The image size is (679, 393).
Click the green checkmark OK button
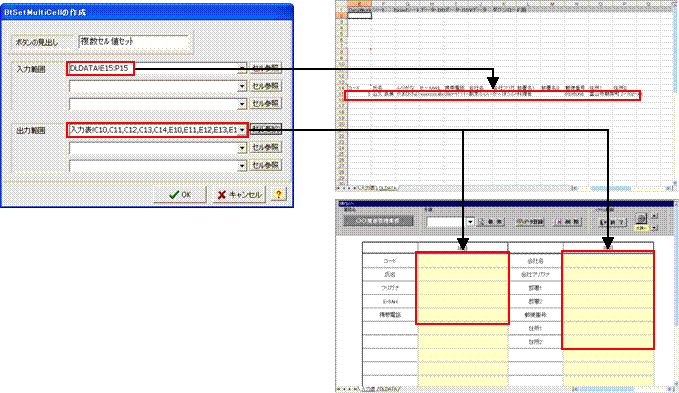click(x=180, y=195)
